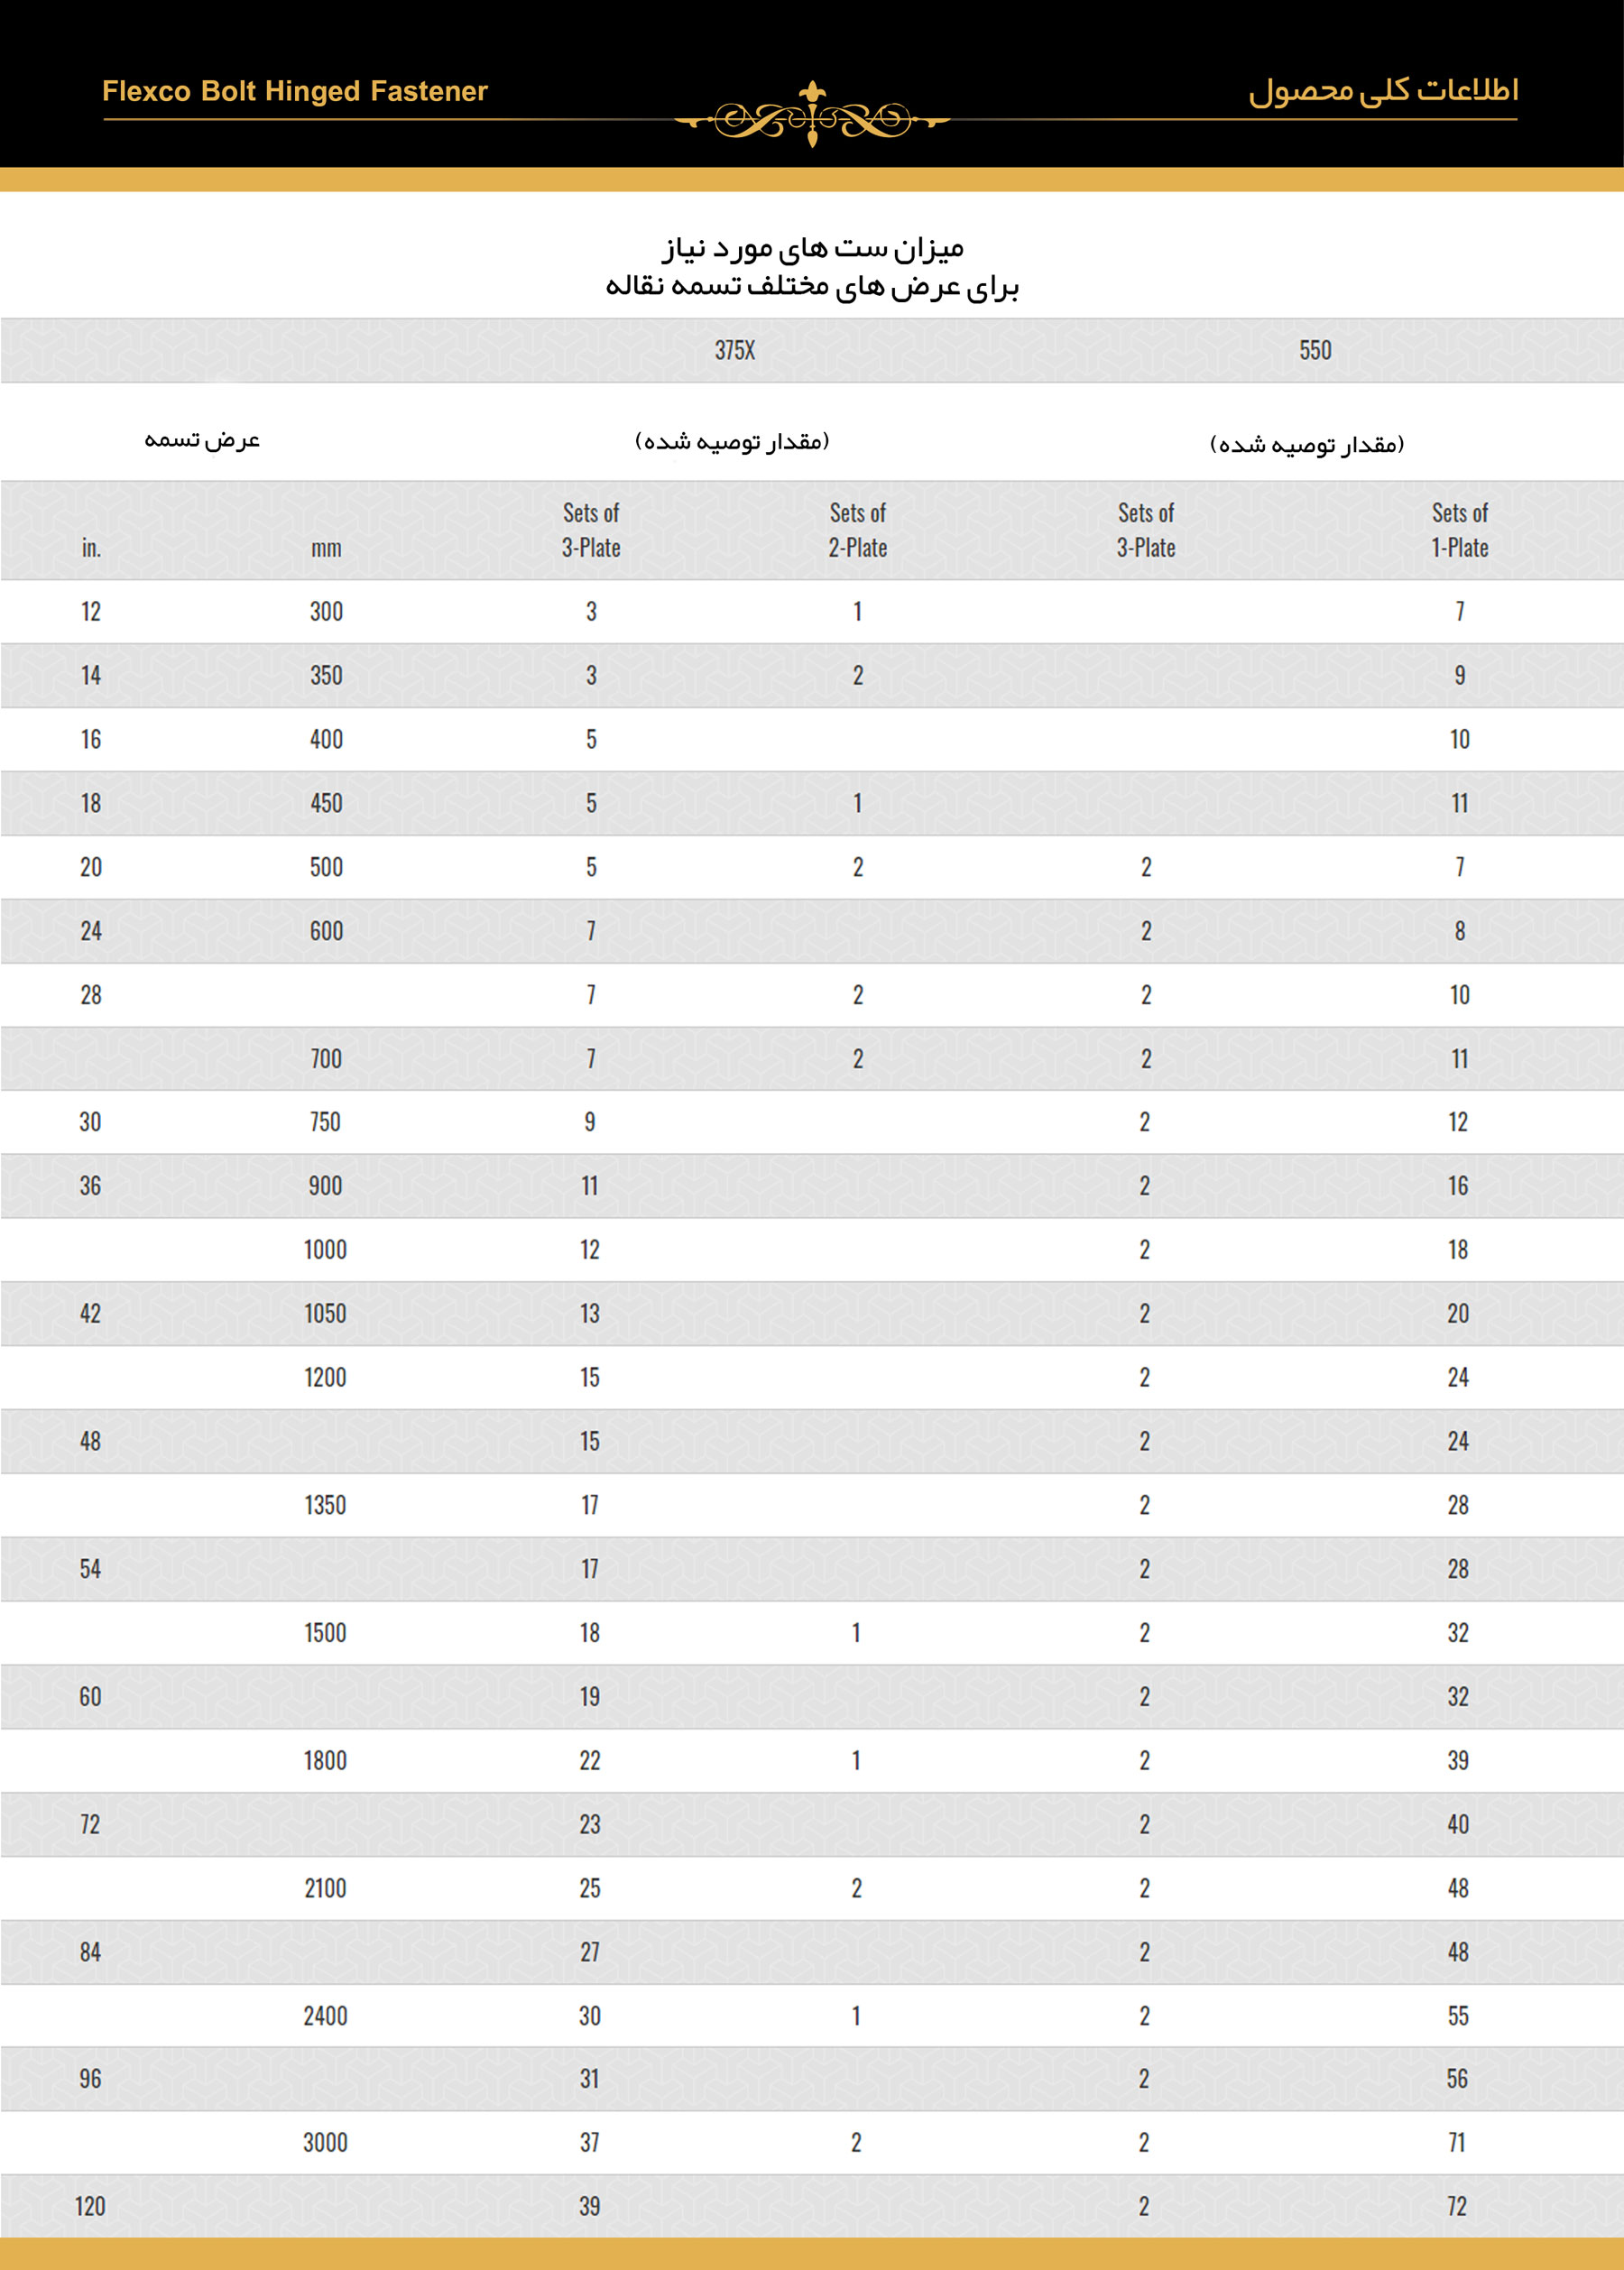Screen dimensions: 1624x2270
Task: Click the 120 inch belt width cell
Action: [x=90, y=2206]
